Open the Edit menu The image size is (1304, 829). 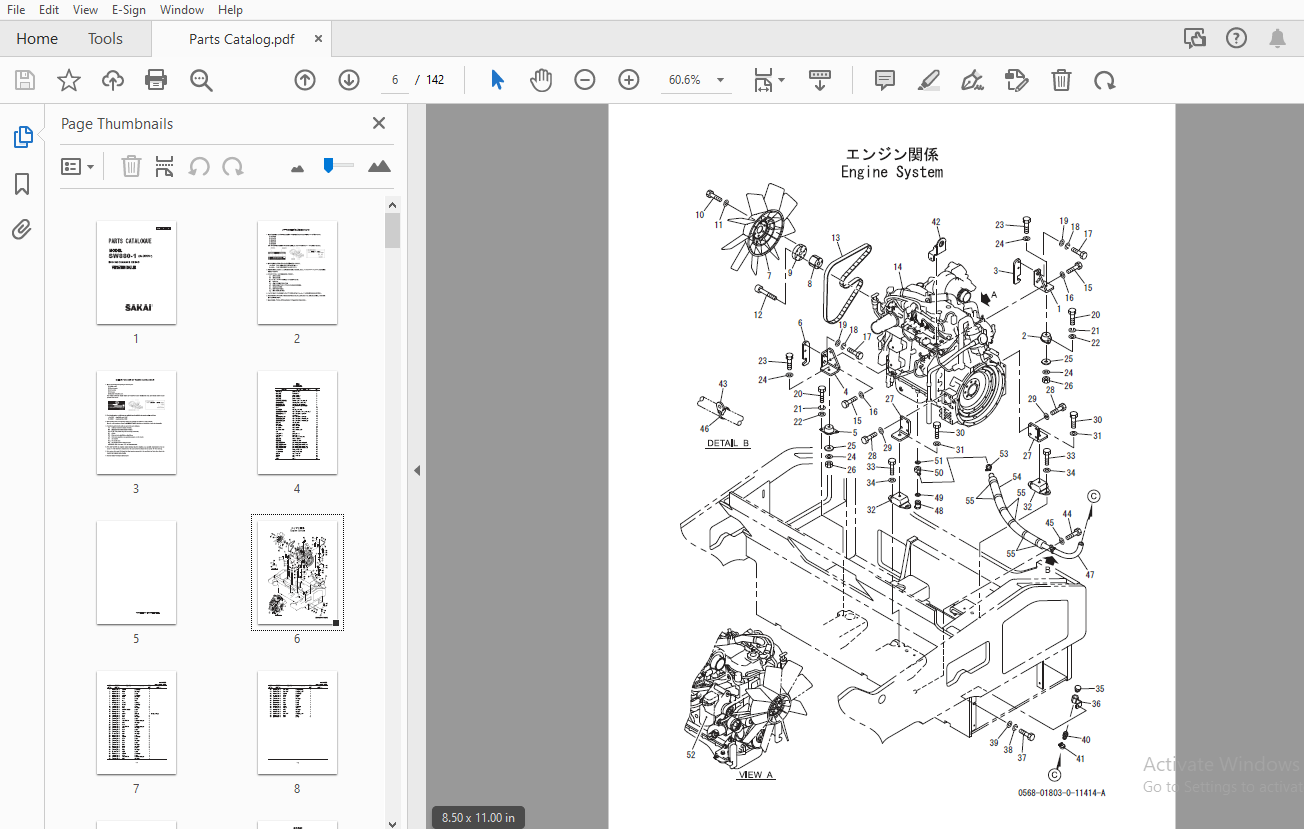click(49, 9)
